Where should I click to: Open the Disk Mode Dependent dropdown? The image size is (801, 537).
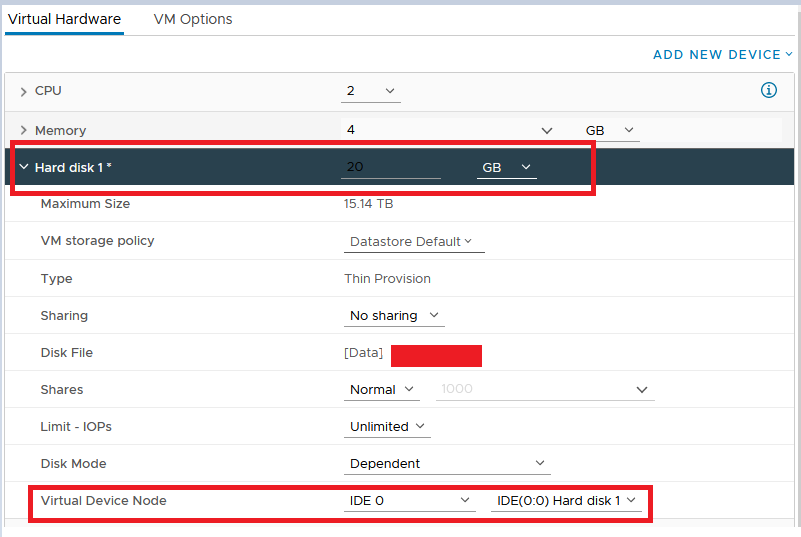coord(447,464)
